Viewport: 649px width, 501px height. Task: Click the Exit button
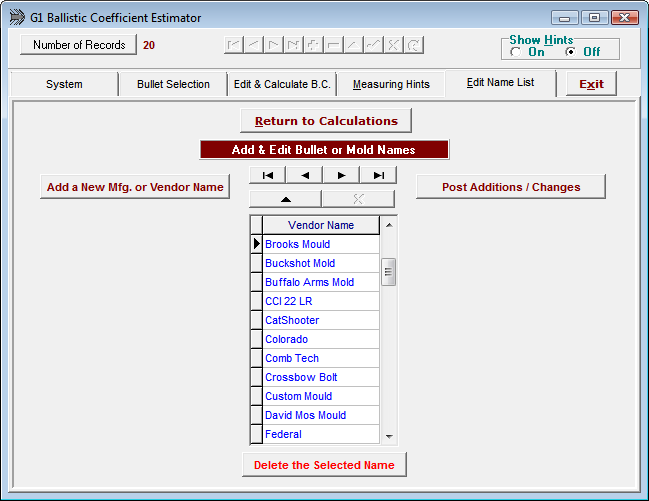591,84
